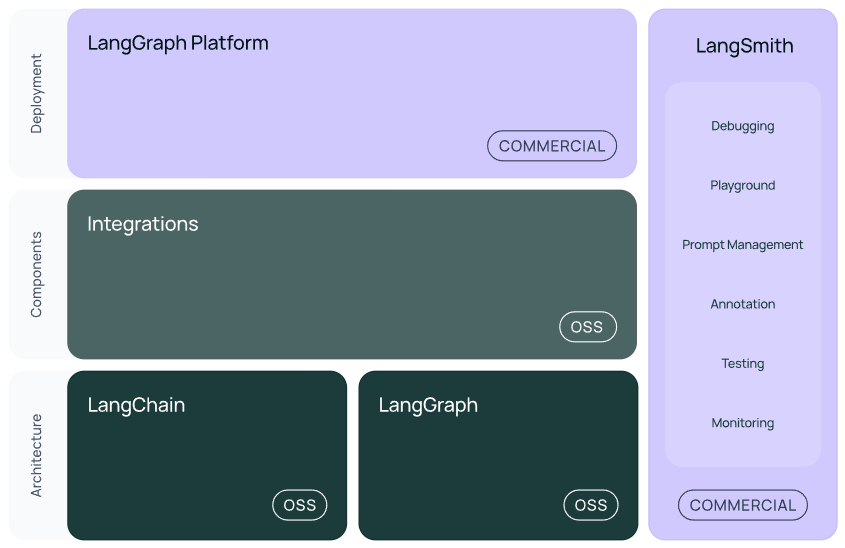Select the Components row label
The image size is (845, 548).
point(36,274)
